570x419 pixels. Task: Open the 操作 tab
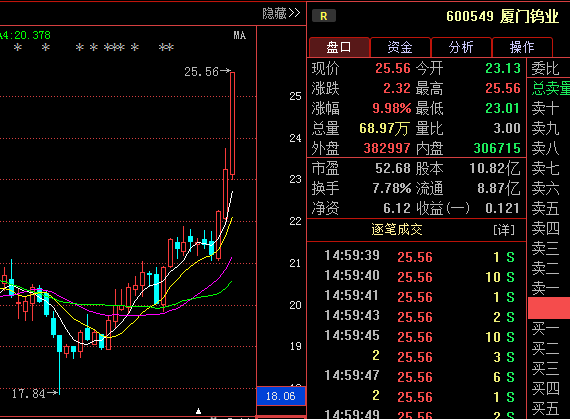(x=522, y=47)
